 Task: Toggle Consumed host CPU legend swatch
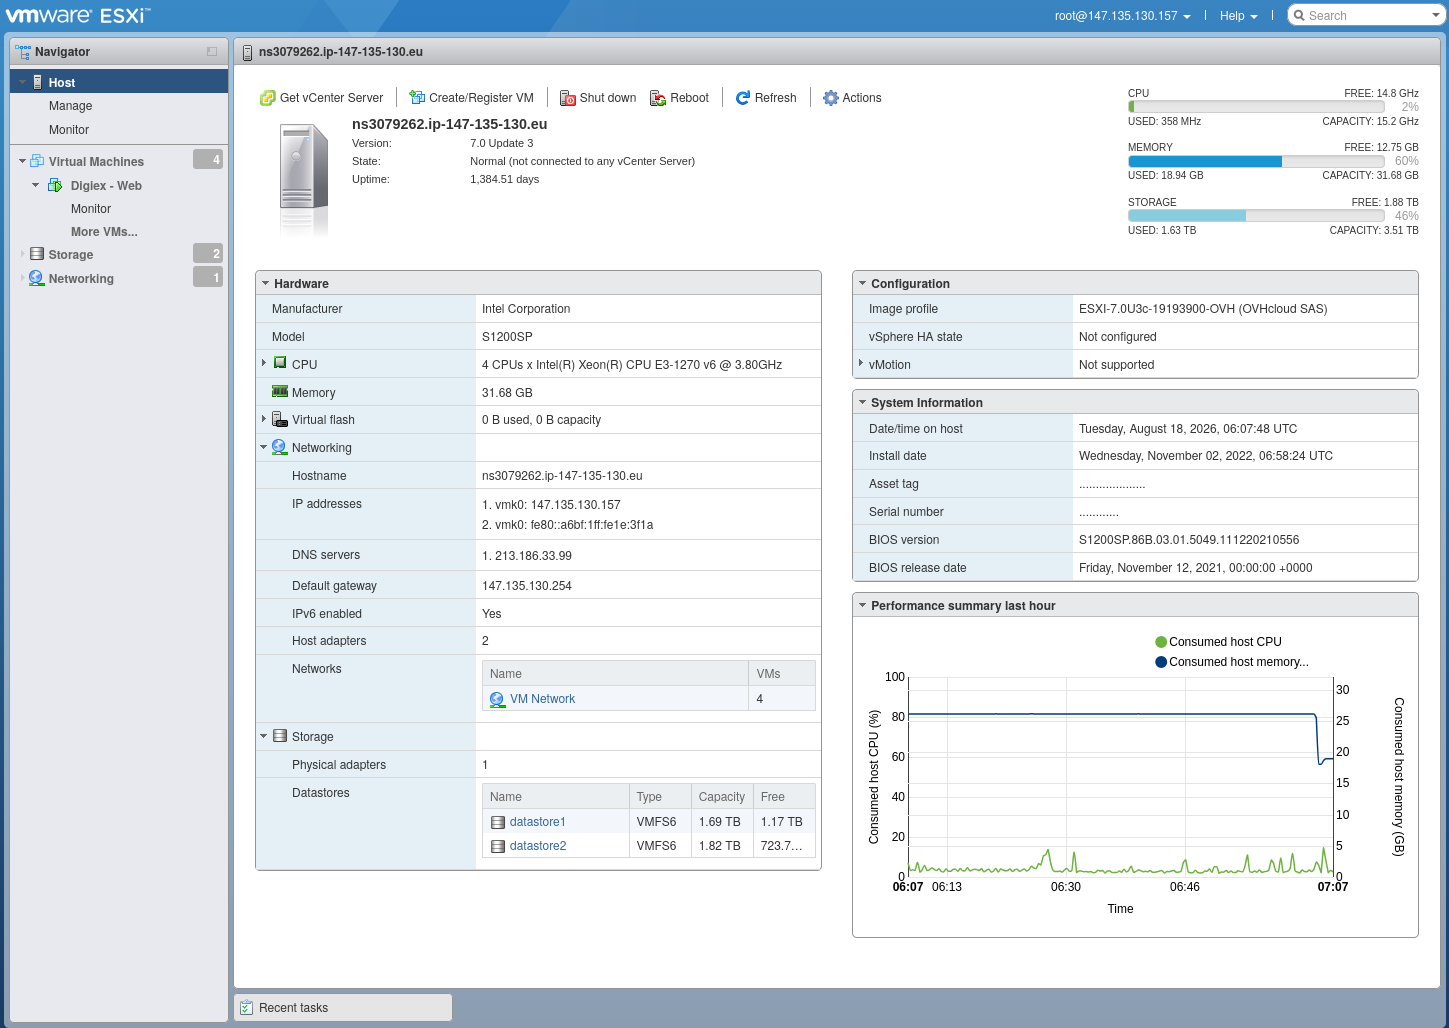1161,642
